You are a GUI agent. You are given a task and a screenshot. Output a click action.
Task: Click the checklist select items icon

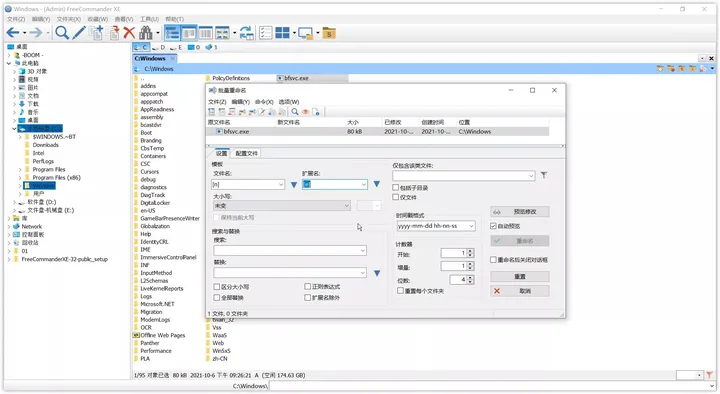pos(266,33)
